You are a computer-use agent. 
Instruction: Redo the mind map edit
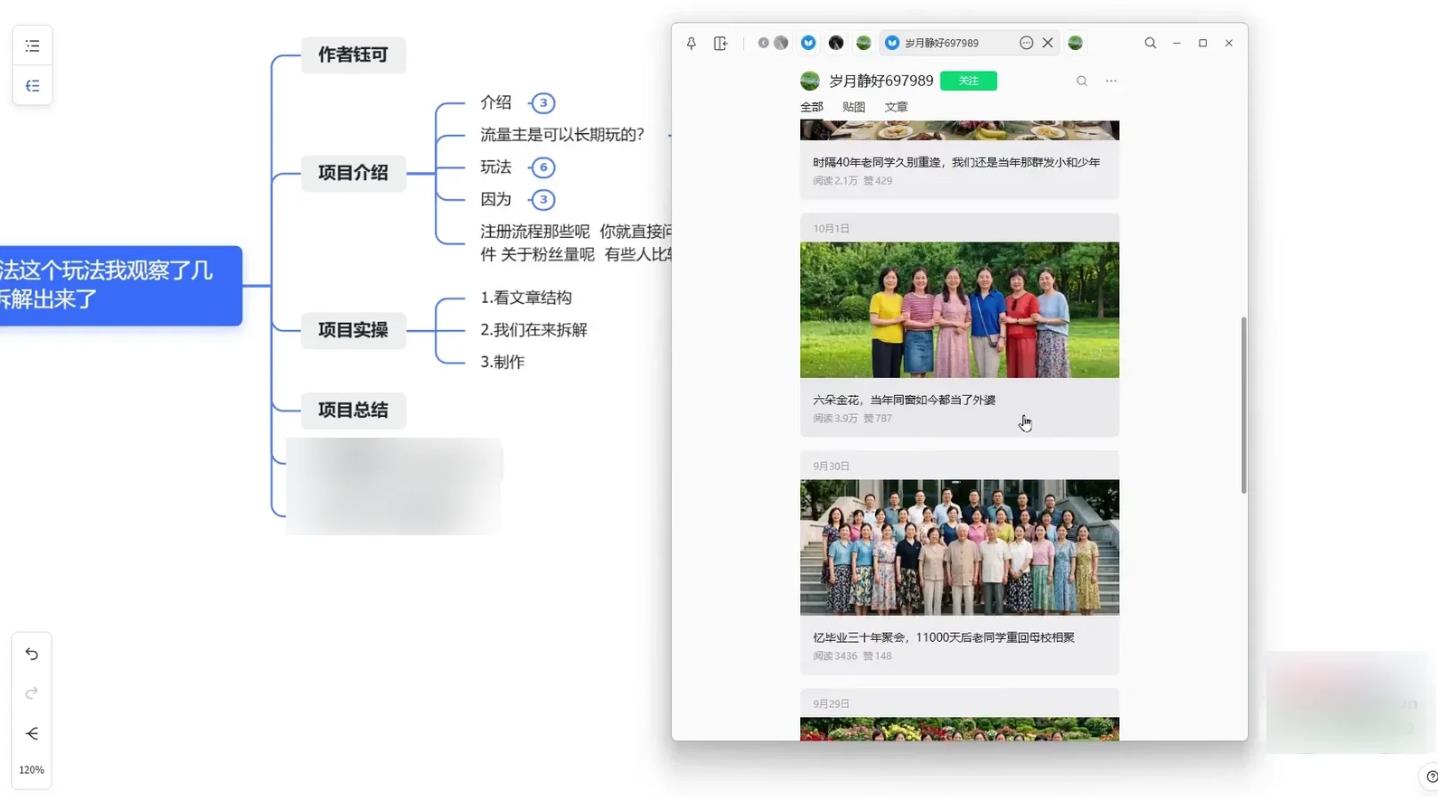(32, 693)
